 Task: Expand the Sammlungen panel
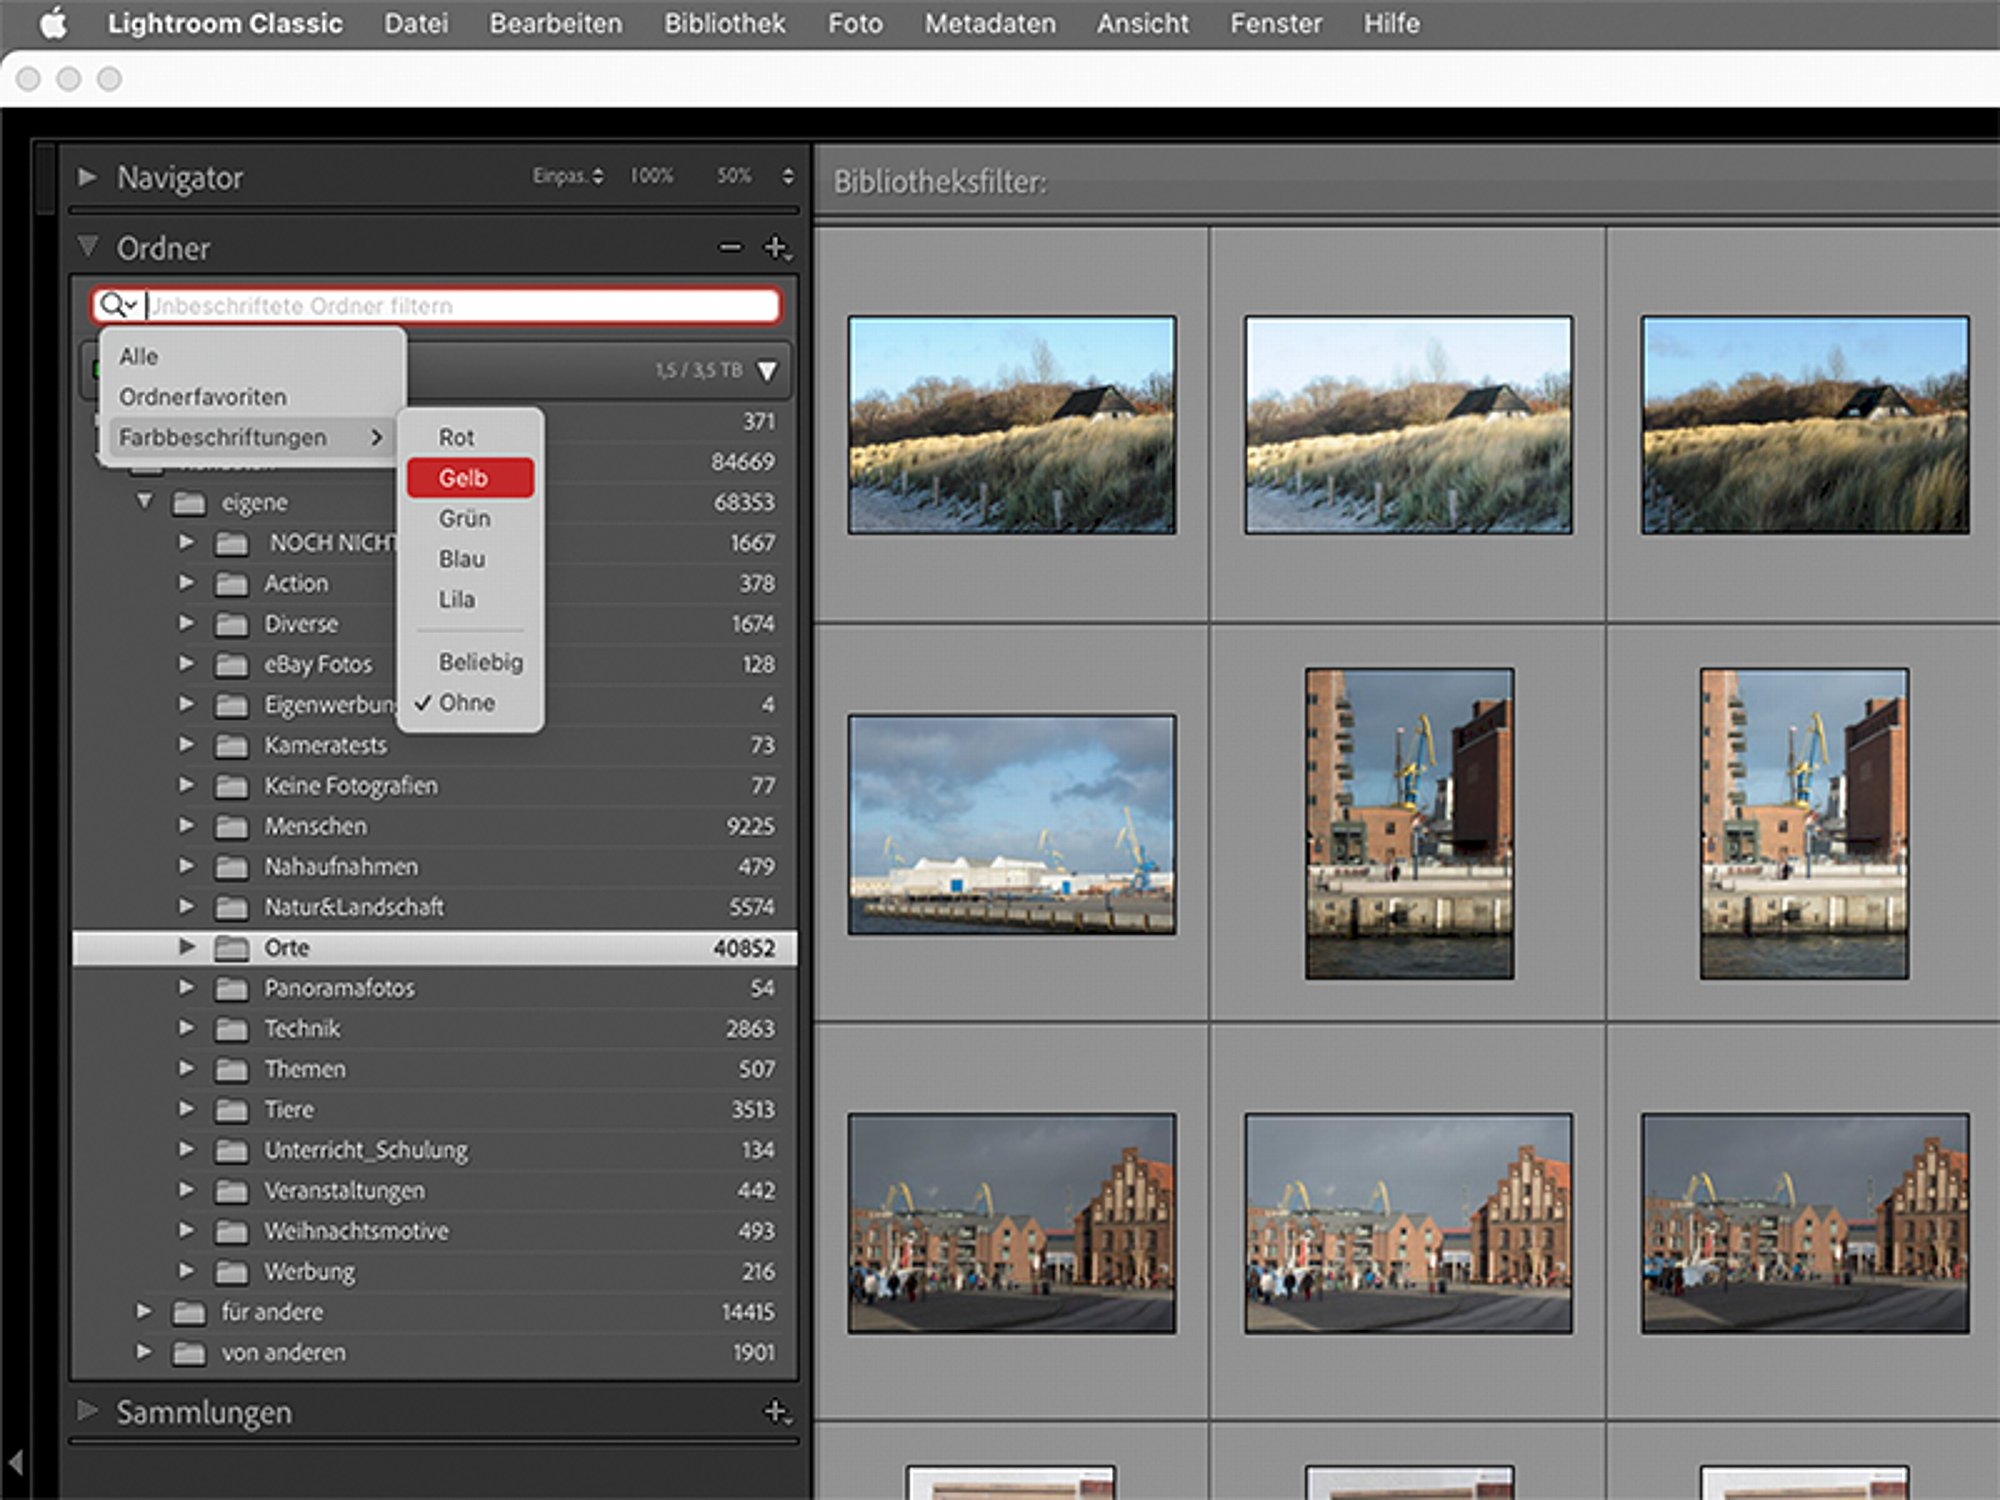coord(87,1411)
